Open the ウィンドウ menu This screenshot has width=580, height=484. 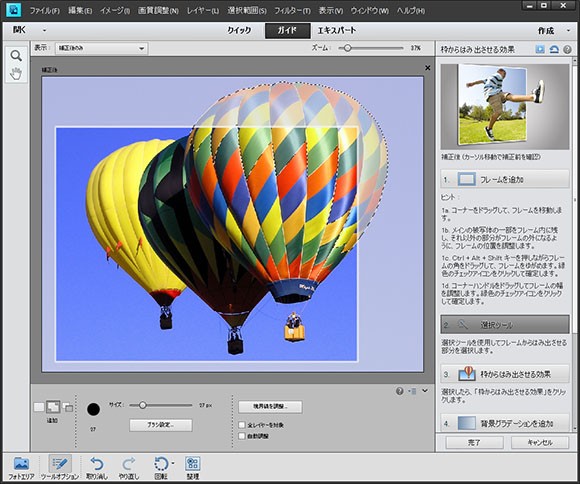click(x=370, y=11)
